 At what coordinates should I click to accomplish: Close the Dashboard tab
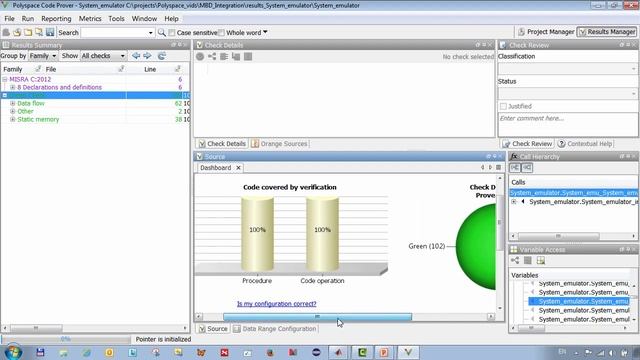pyautogui.click(x=238, y=168)
